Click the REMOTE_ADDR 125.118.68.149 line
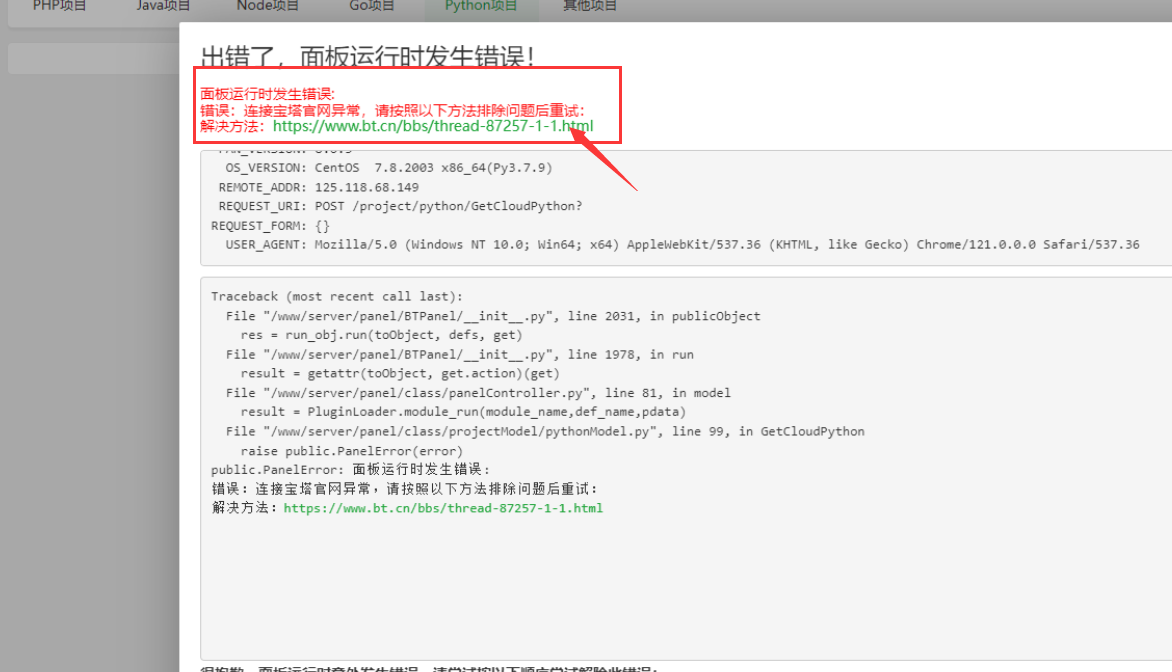This screenshot has height=672, width=1172. 318,188
